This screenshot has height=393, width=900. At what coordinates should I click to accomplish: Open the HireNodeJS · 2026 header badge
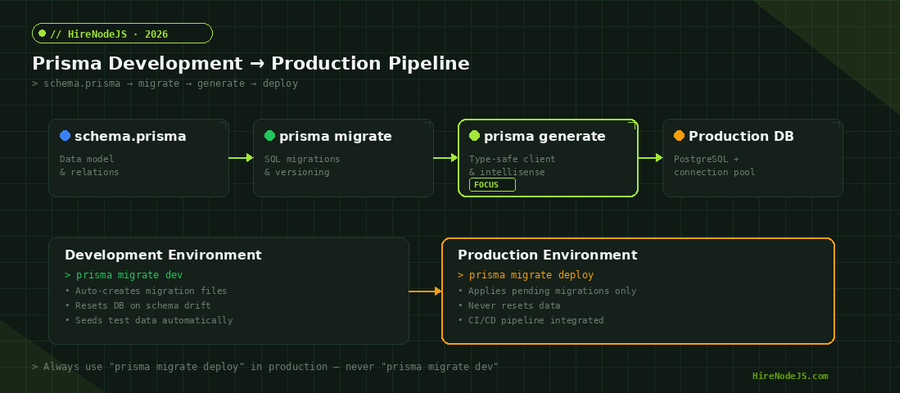(122, 33)
